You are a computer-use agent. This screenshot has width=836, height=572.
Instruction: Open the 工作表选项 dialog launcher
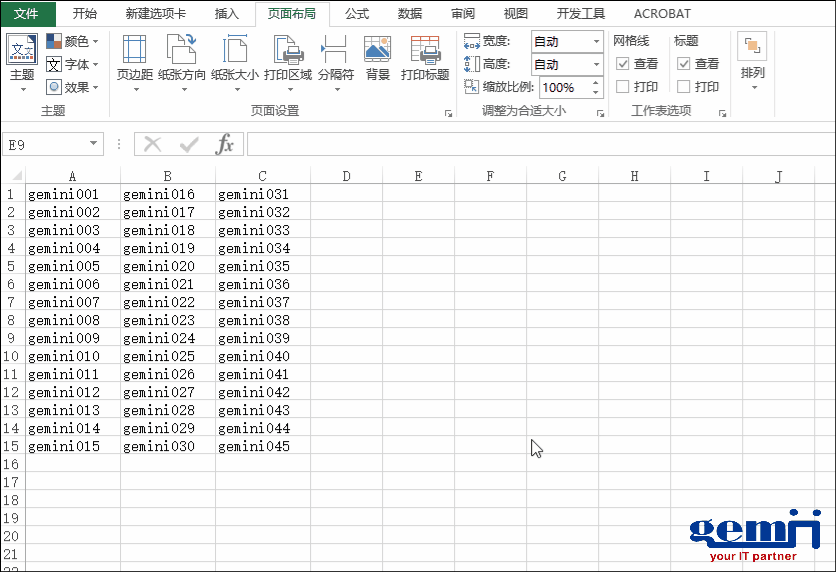[722, 114]
